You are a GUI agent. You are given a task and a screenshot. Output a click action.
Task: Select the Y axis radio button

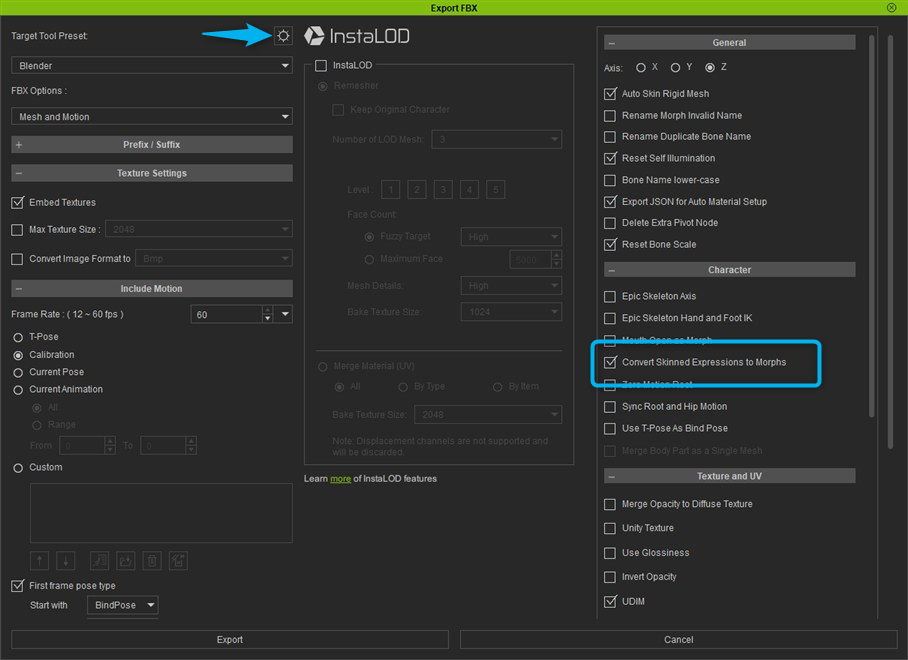point(675,68)
